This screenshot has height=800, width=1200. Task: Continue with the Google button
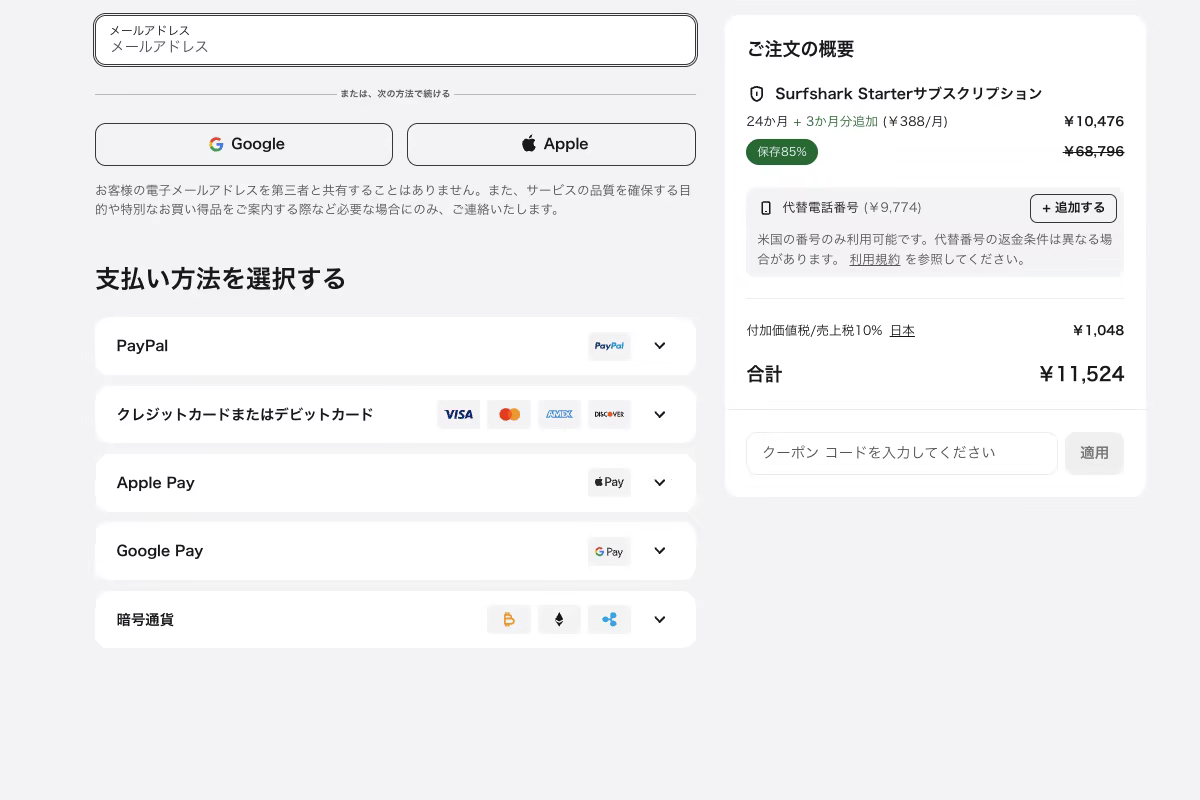244,144
